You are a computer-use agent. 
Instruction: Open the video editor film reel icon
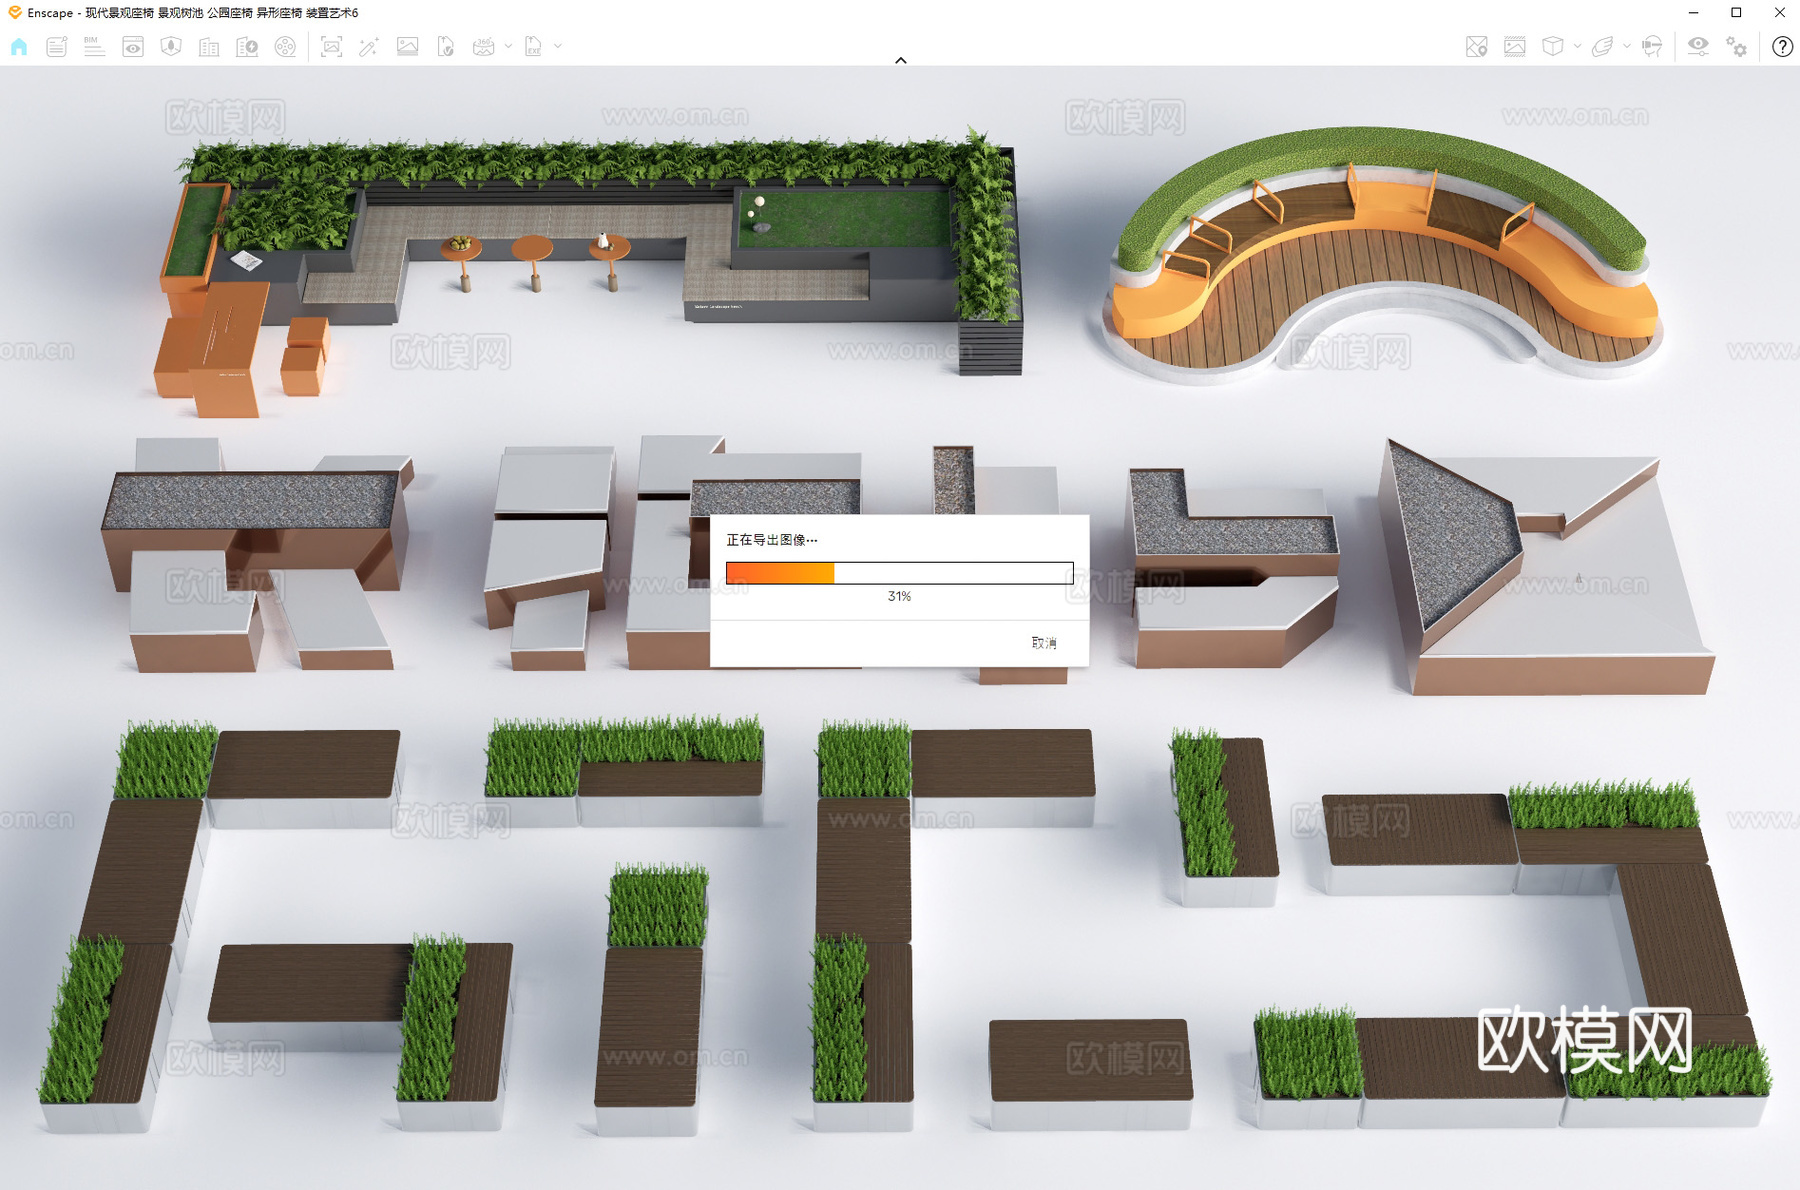[x=285, y=46]
